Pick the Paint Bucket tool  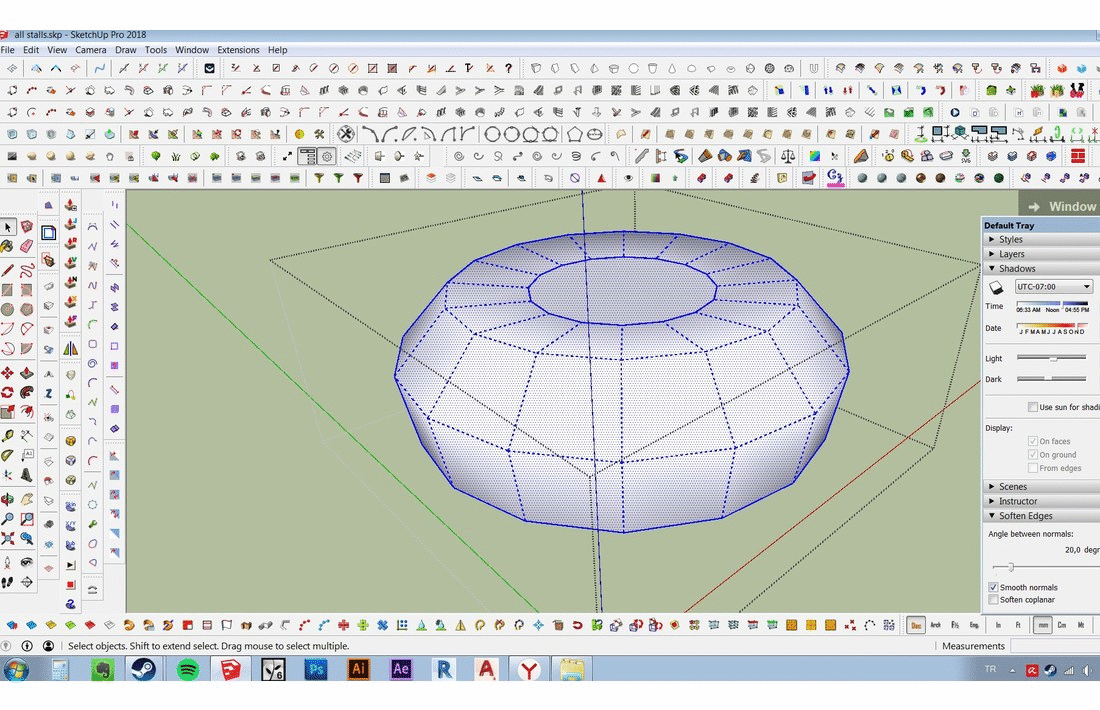coord(8,246)
